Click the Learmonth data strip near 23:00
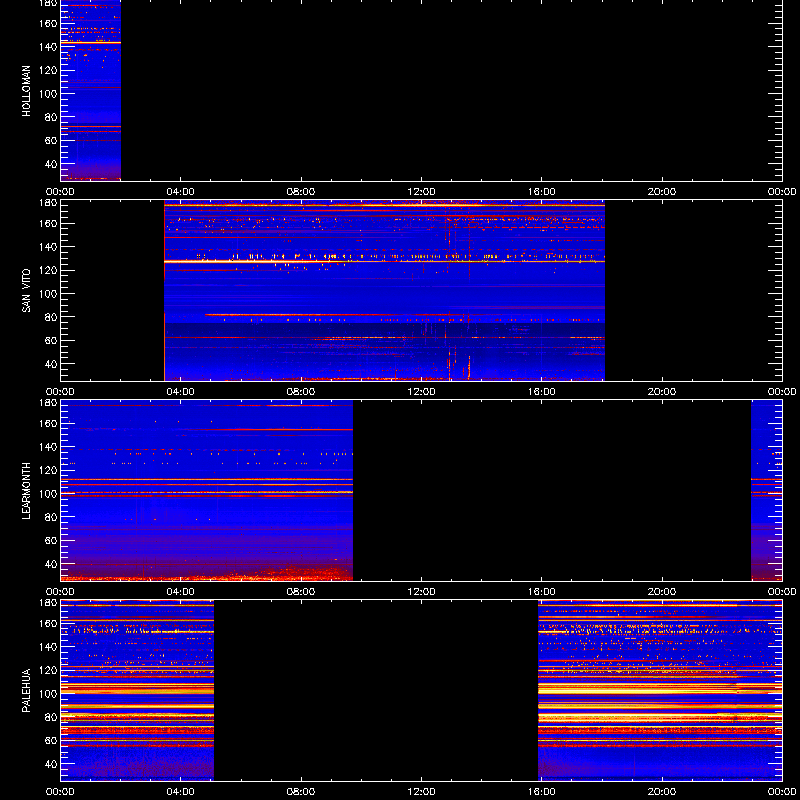 coord(766,490)
